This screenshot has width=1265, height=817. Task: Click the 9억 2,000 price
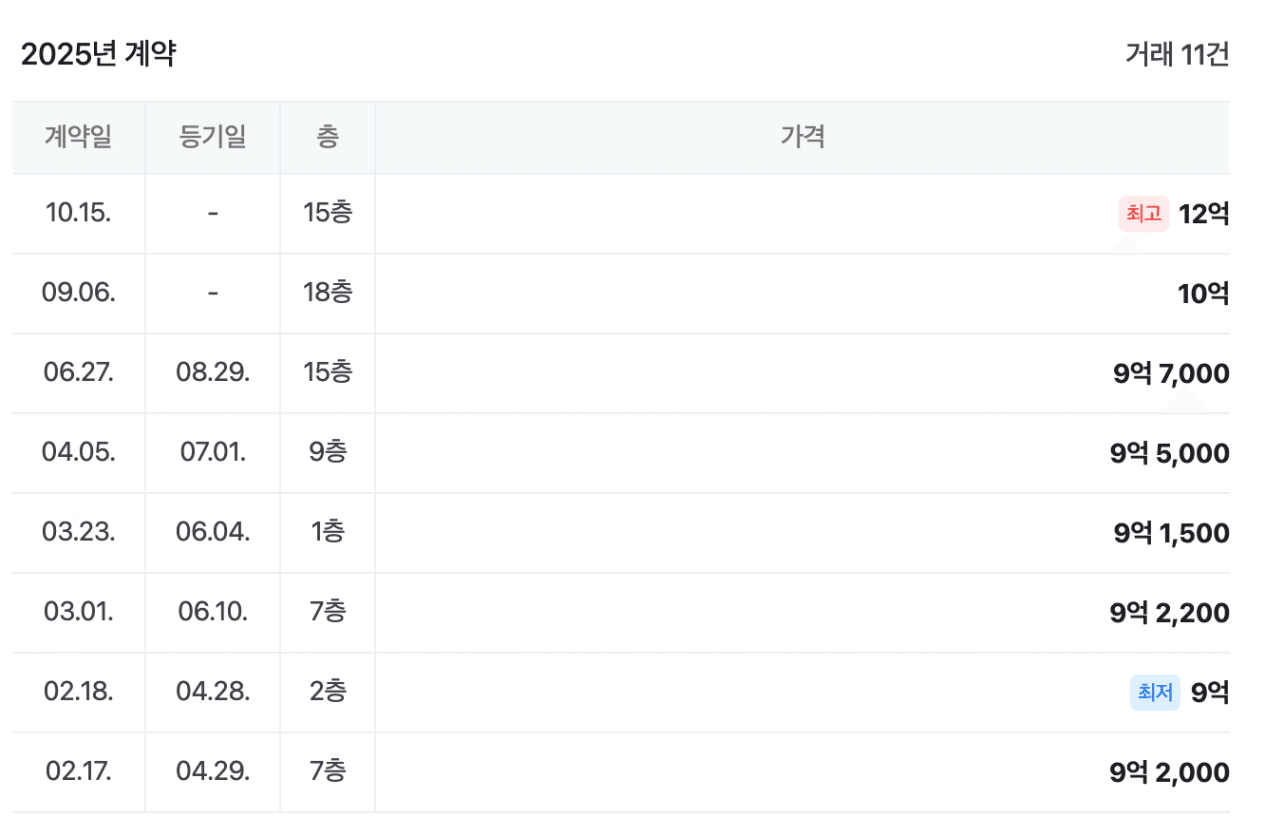click(1169, 773)
